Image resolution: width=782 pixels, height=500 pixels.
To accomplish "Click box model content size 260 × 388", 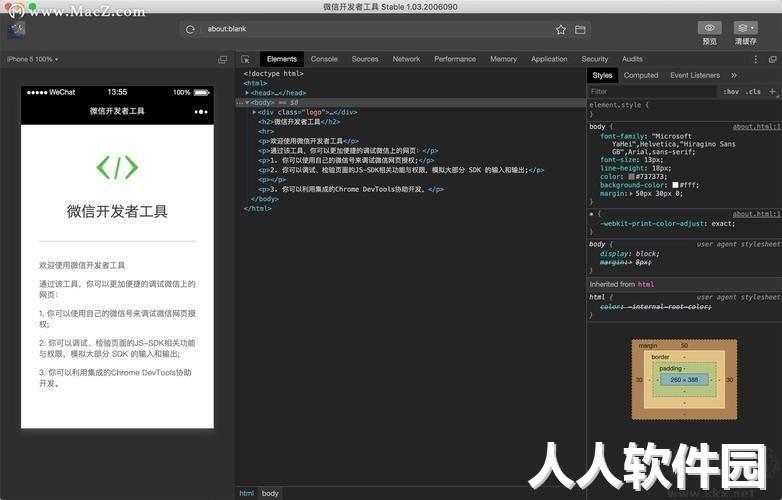I will click(684, 380).
